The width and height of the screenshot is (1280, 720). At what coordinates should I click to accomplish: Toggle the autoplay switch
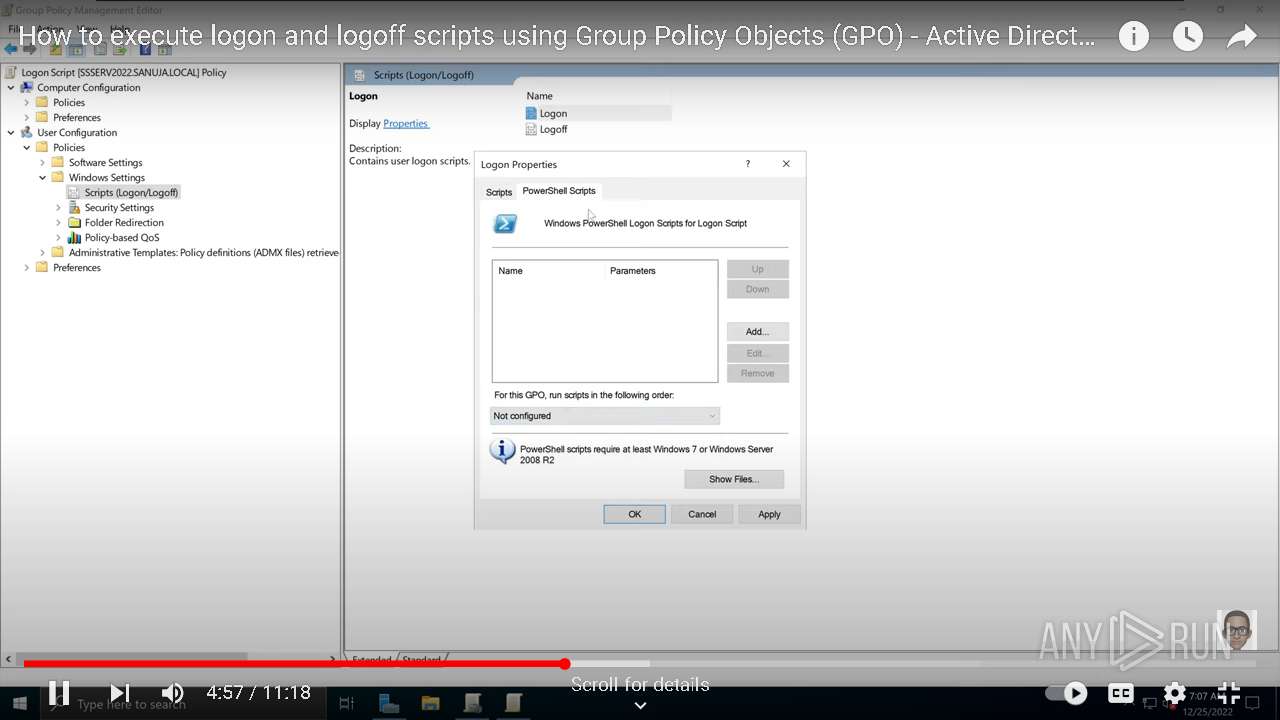coord(1066,692)
